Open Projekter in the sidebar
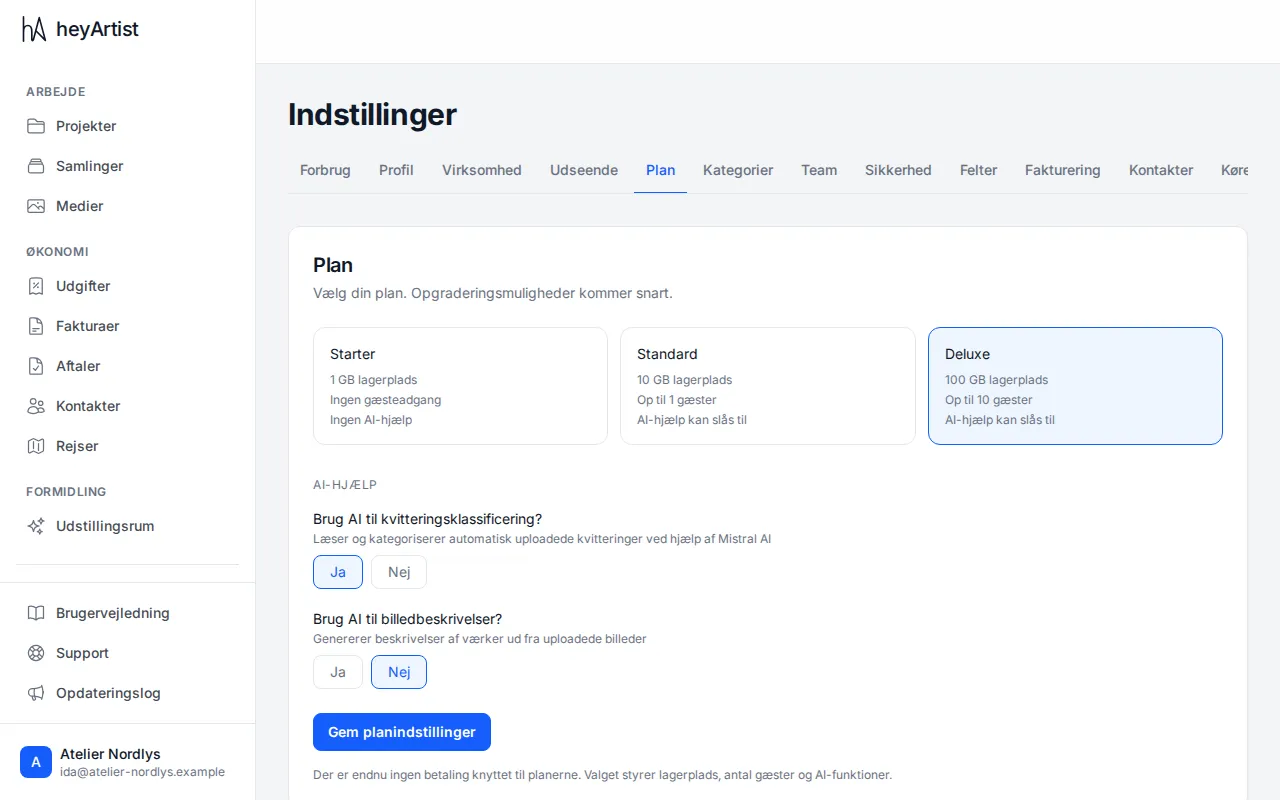Image resolution: width=1280 pixels, height=800 pixels. pyautogui.click(x=128, y=126)
